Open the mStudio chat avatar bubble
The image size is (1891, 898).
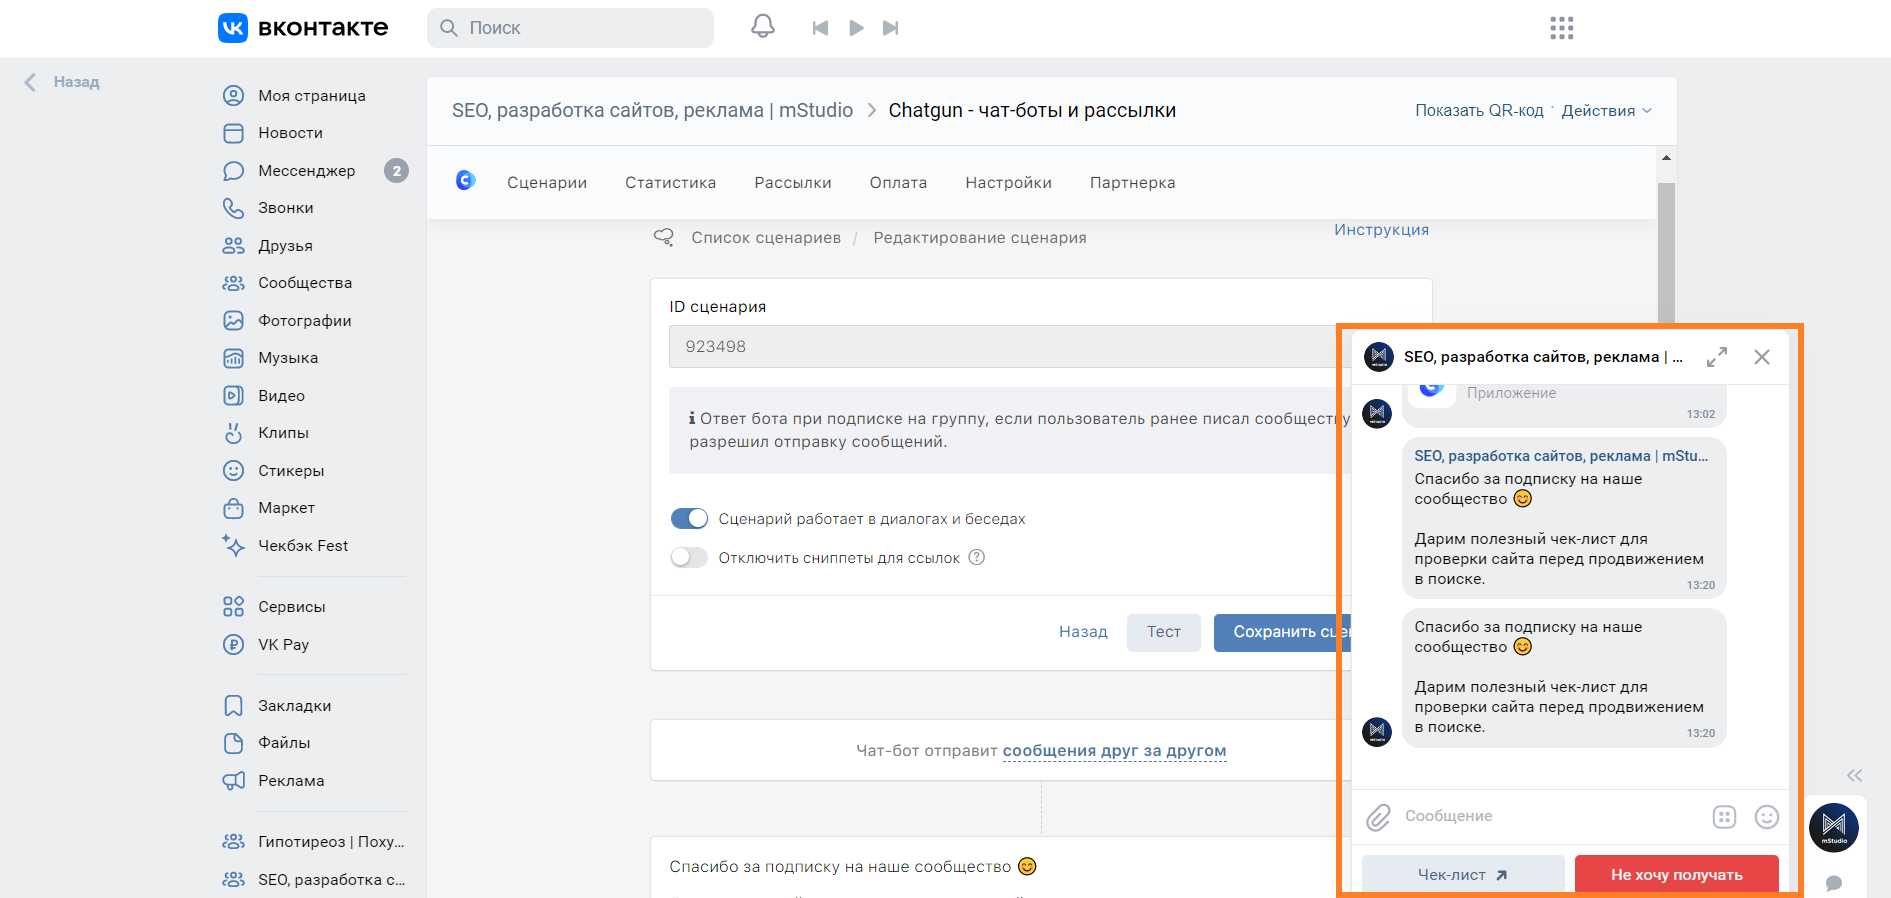click(x=1834, y=827)
